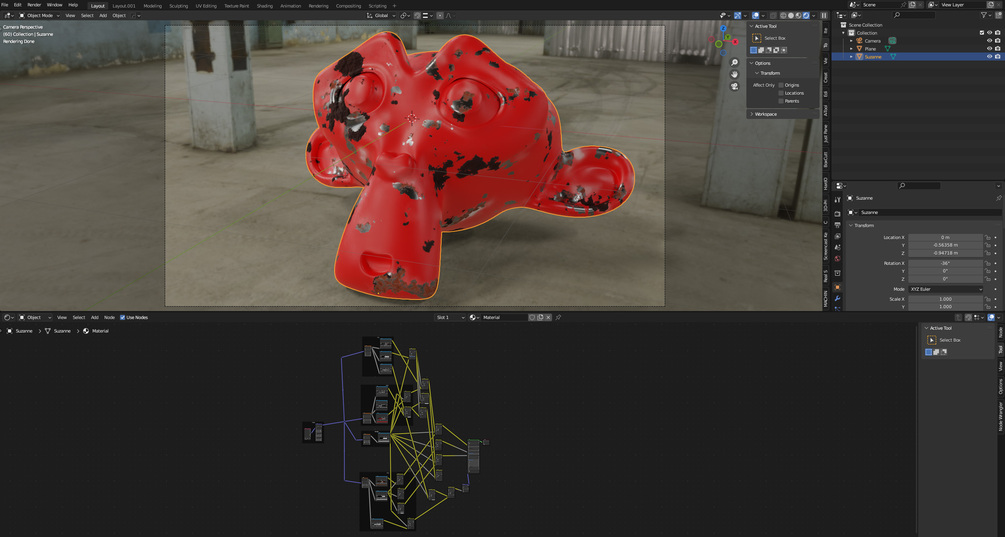
Task: Choose the Subtract selection mode icon
Action: (768, 50)
